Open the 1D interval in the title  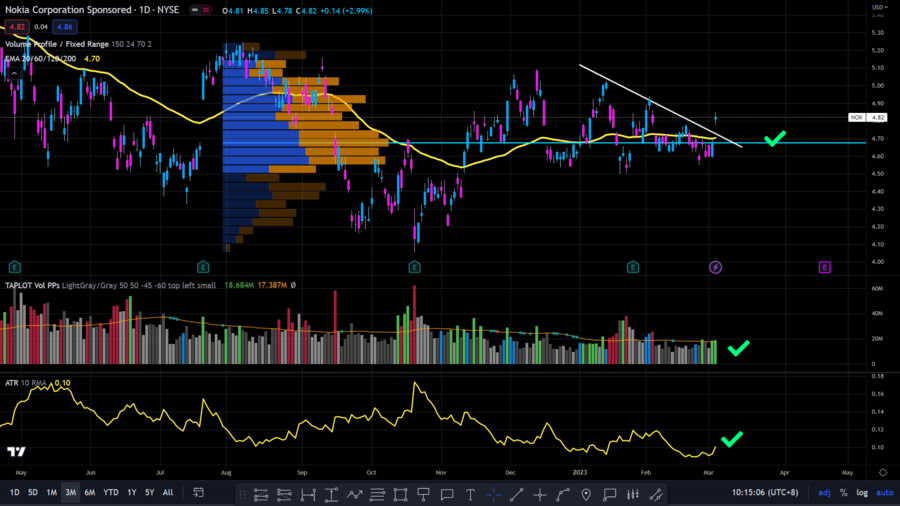[145, 10]
